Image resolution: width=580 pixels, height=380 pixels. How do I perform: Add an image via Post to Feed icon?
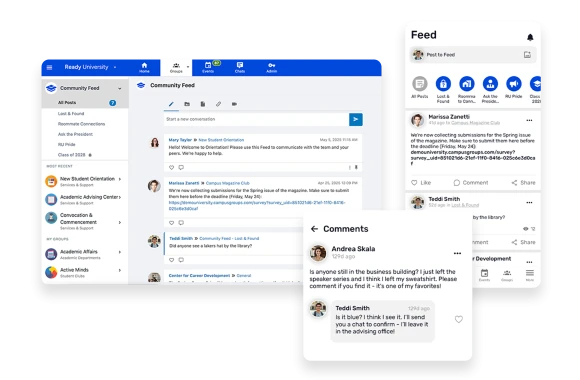pyautogui.click(x=527, y=55)
